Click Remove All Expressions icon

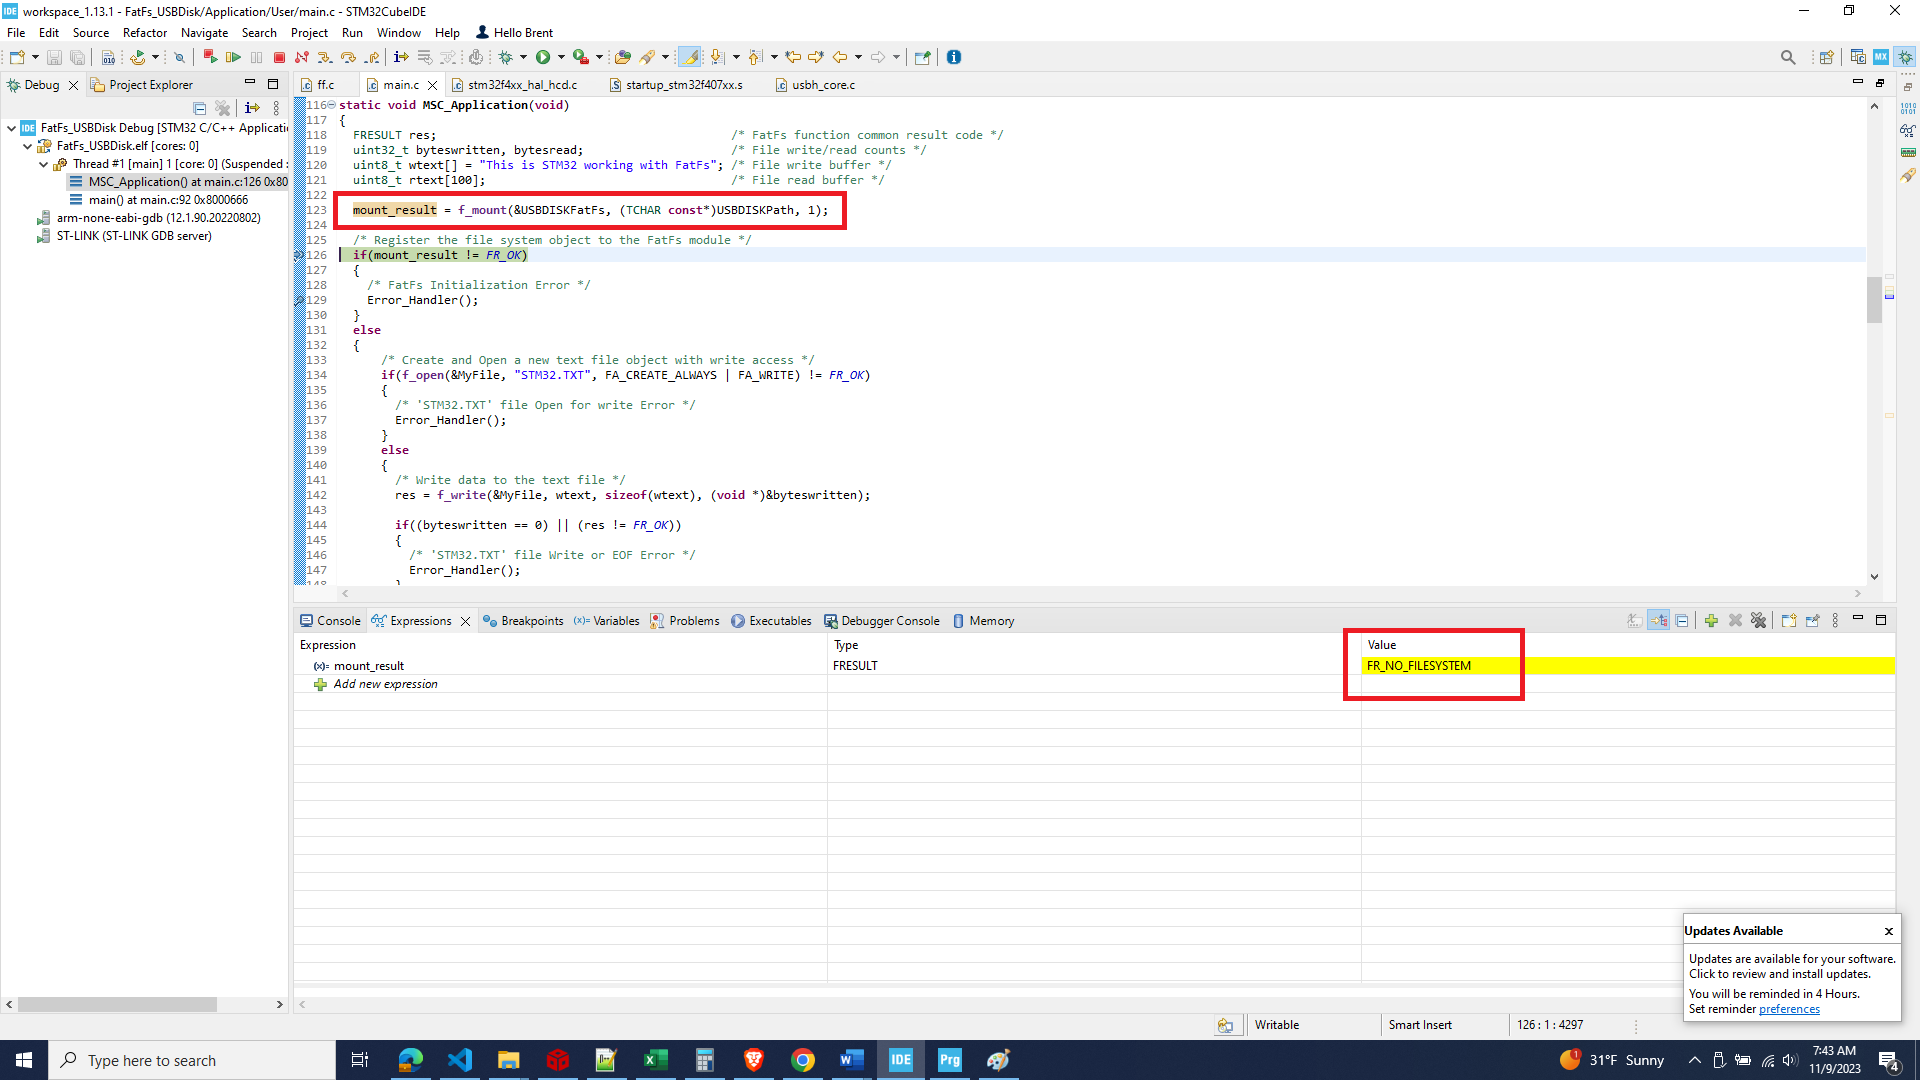[1759, 621]
